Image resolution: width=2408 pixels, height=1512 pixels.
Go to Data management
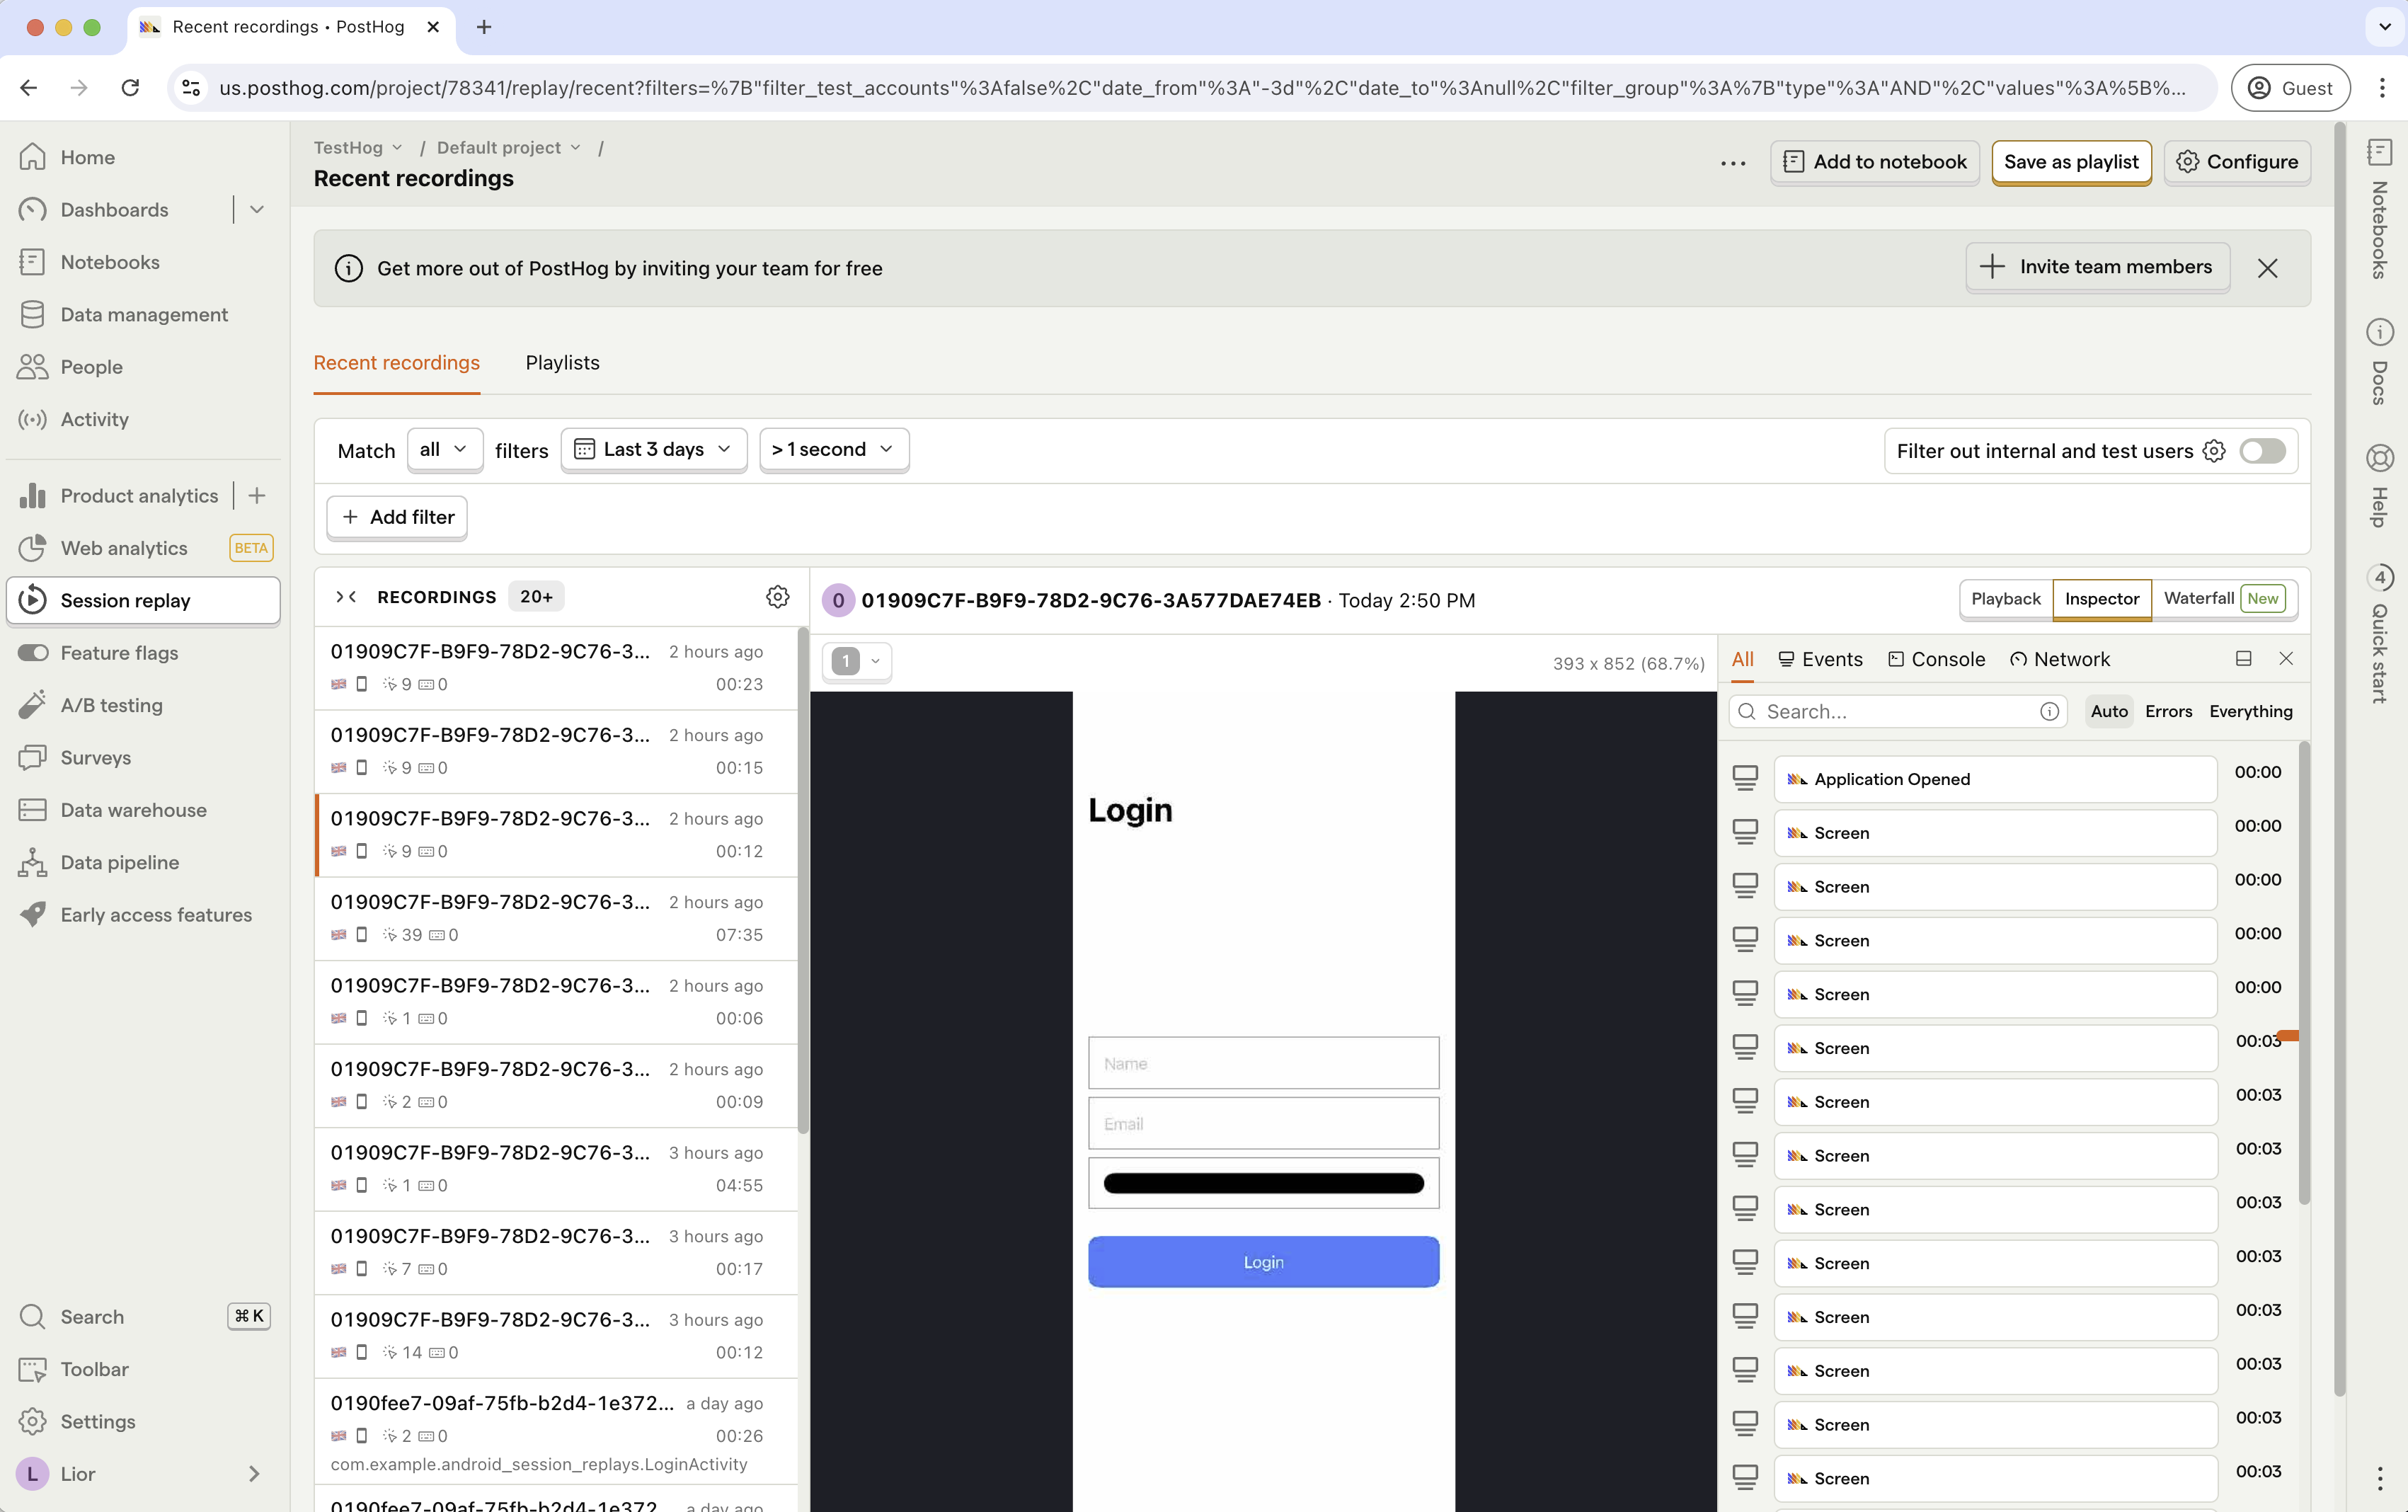pos(143,314)
